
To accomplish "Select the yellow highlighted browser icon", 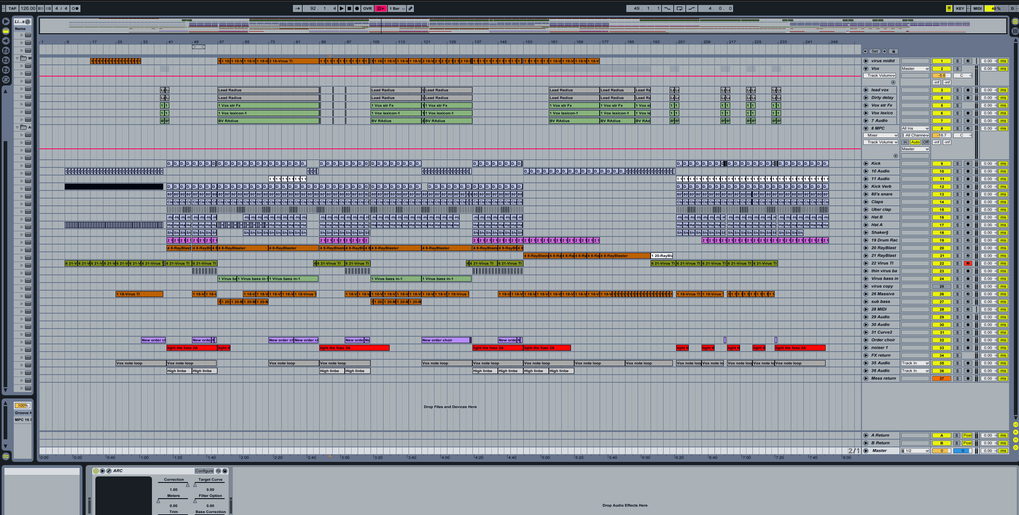I will pos(6,31).
